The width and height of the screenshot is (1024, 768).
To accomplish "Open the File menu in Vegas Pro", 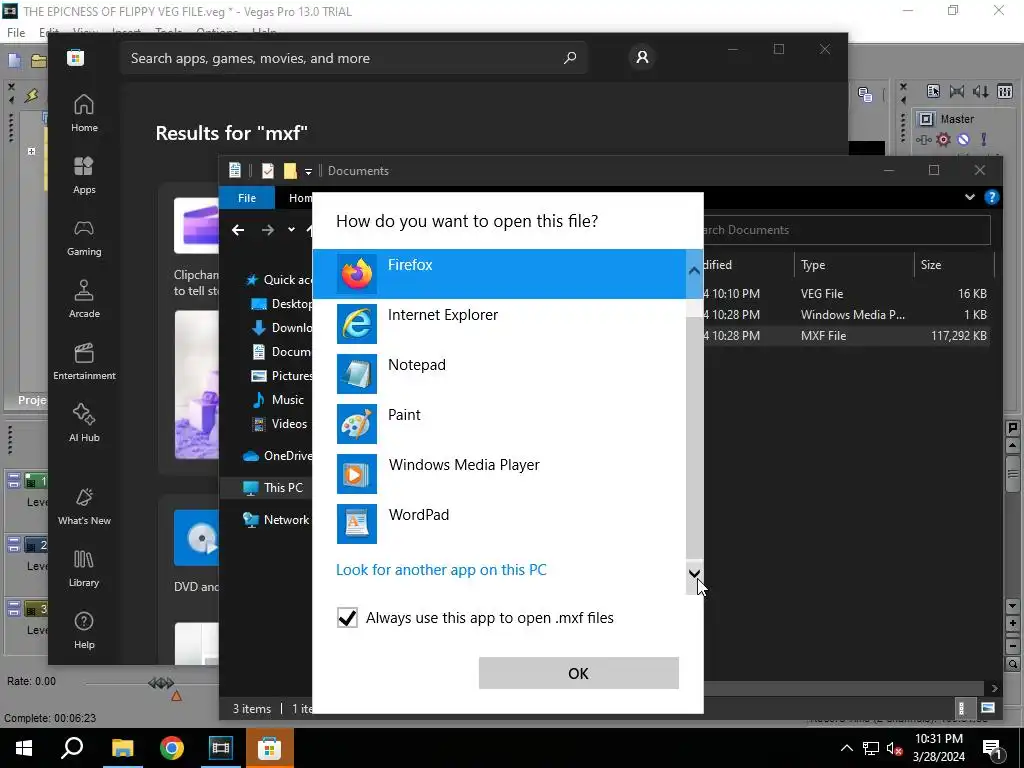I will (16, 33).
